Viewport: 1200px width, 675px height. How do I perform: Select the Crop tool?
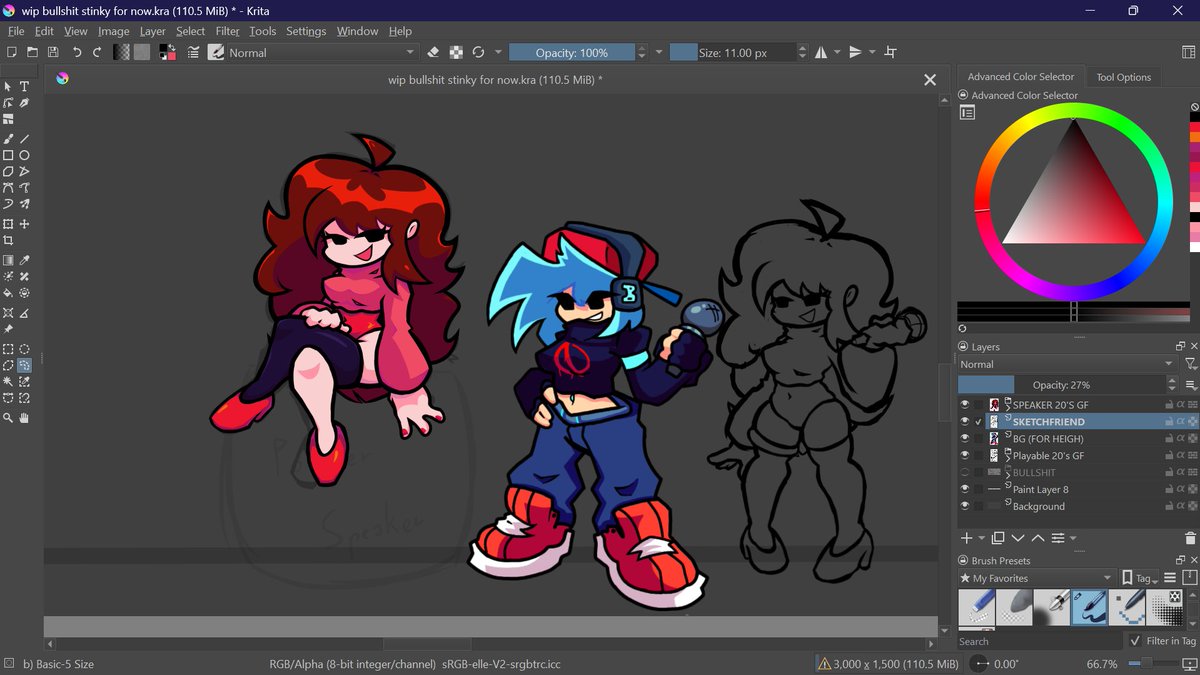8,240
